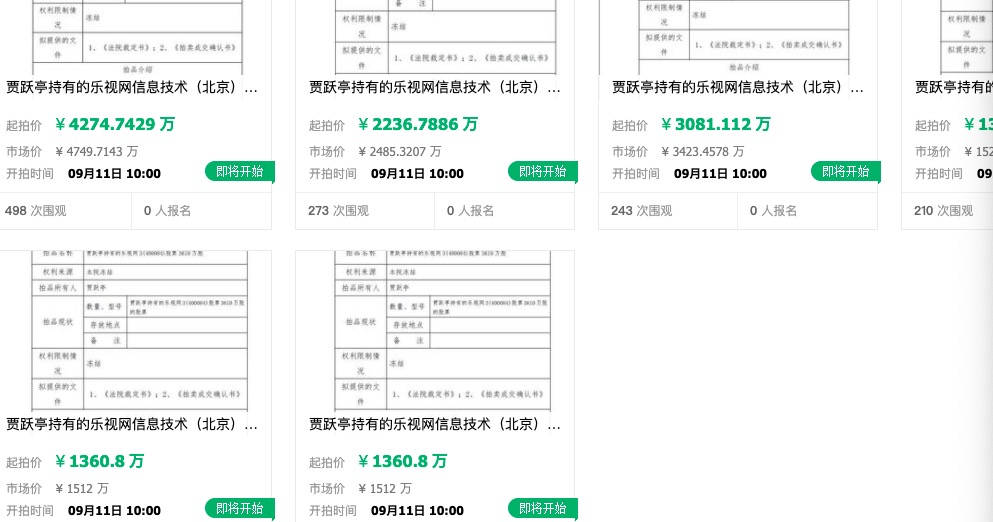Click 即将开始 badge on first second-row card
993x522 pixels.
(239, 509)
